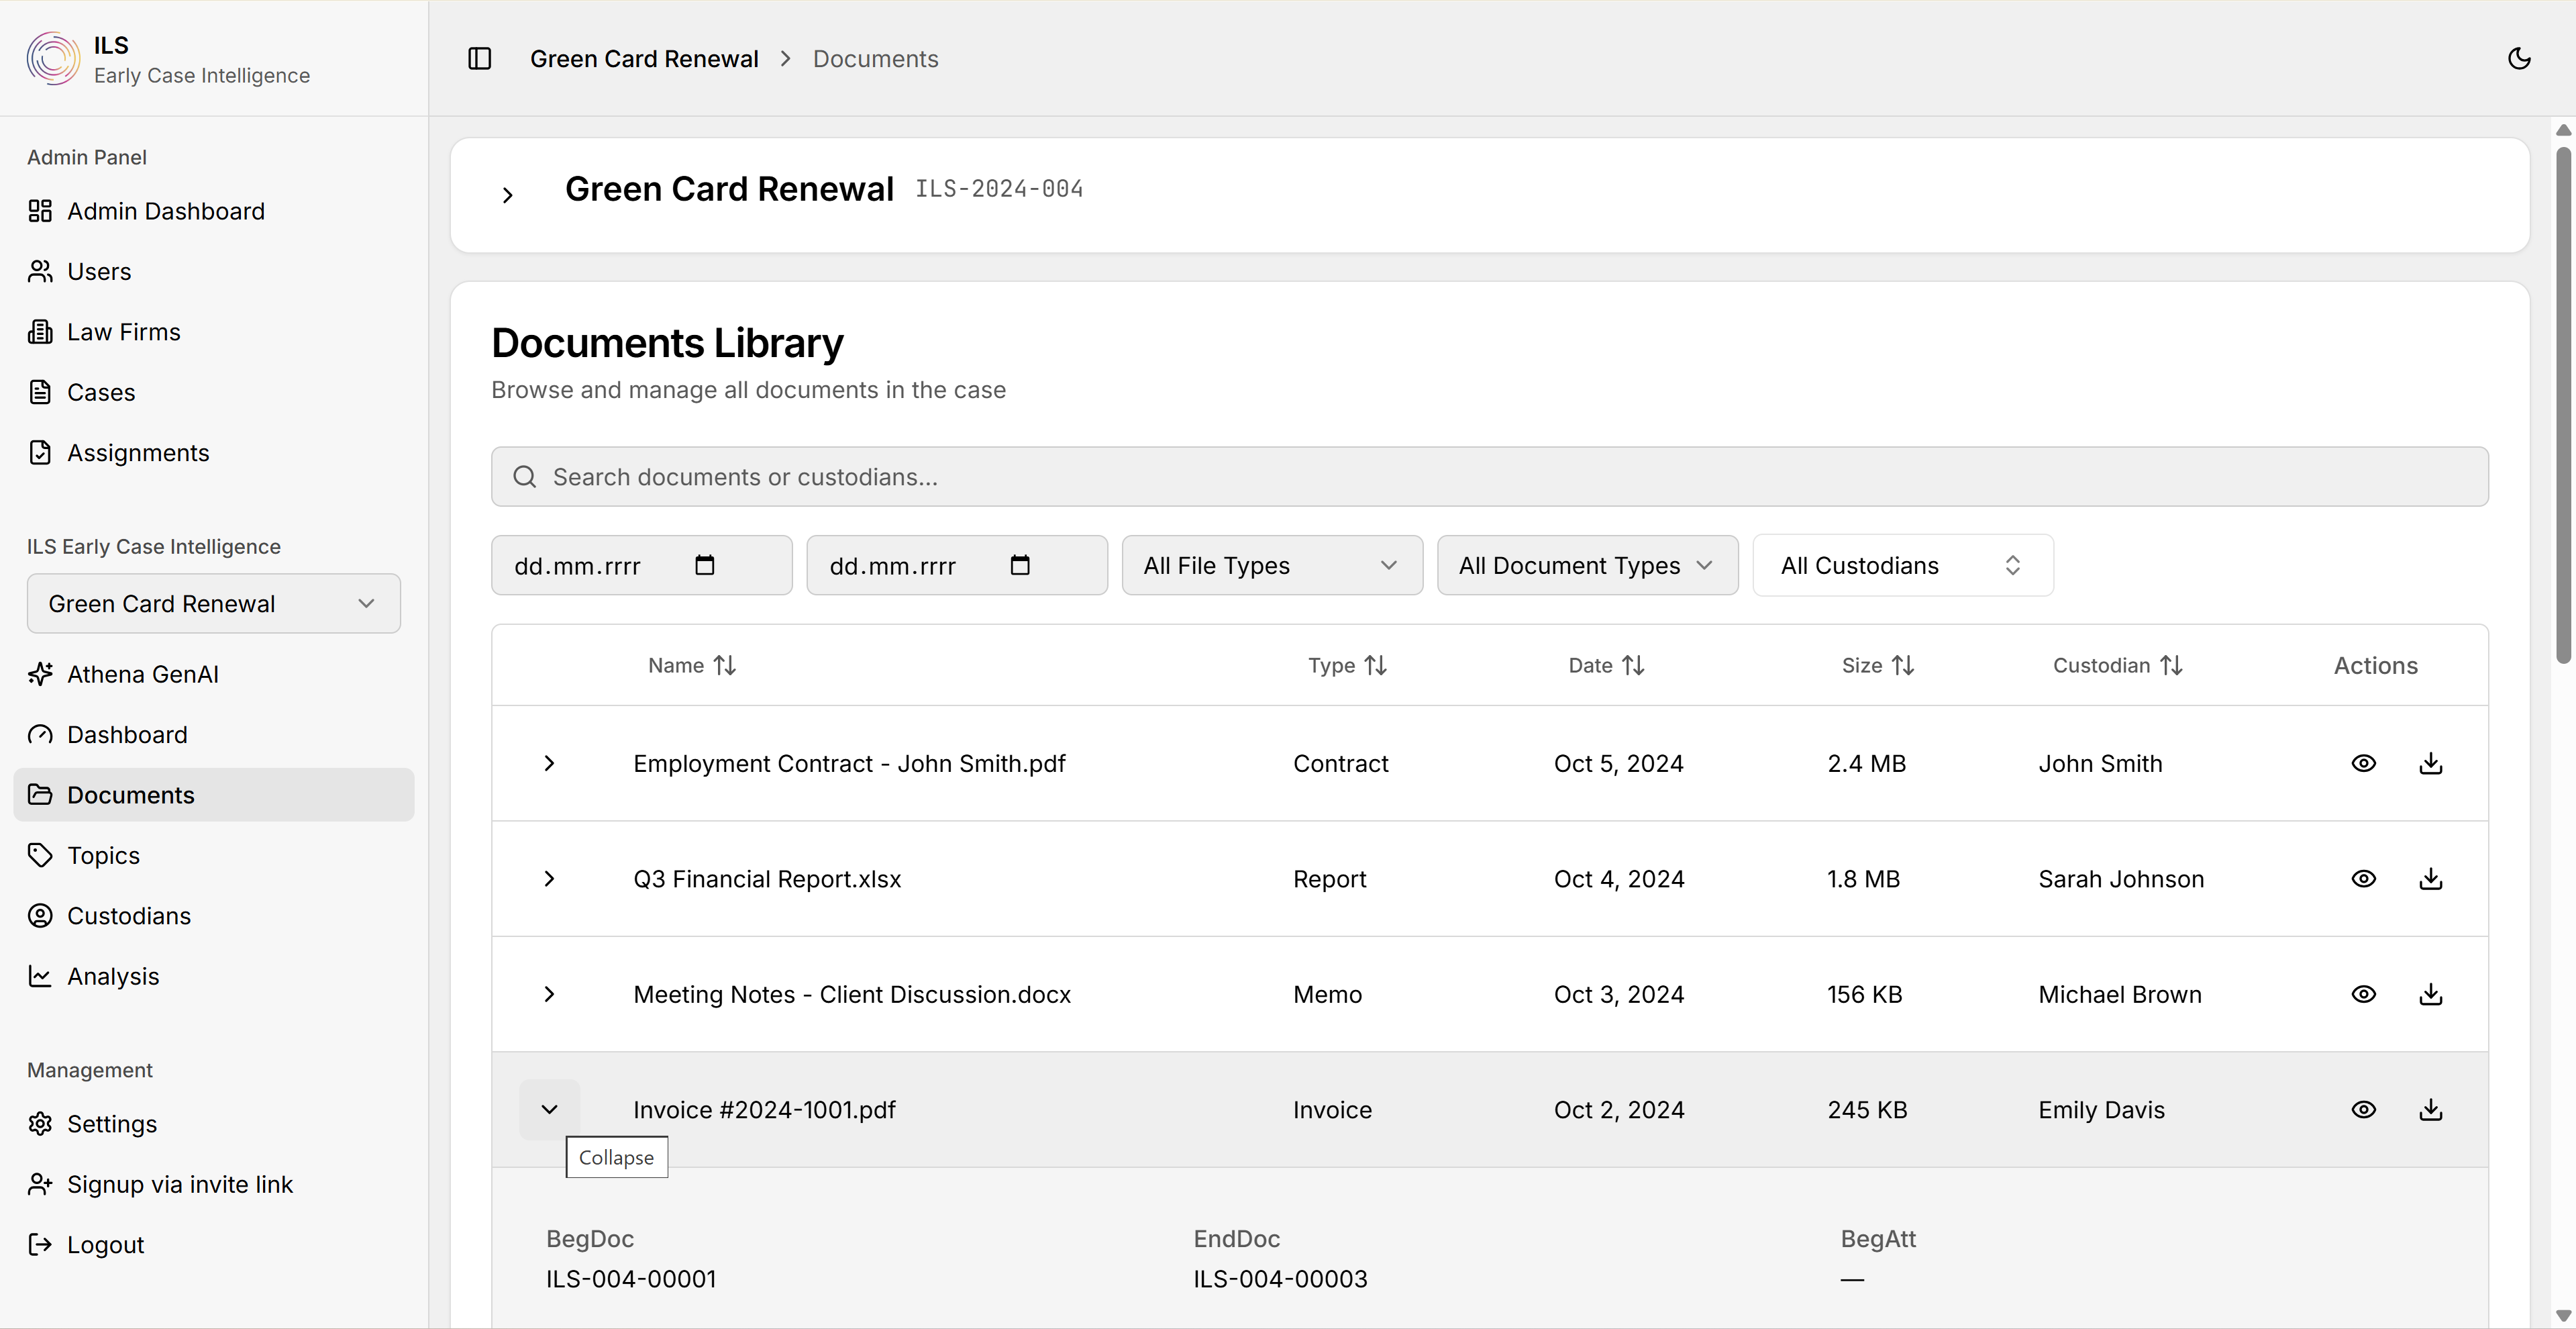
Task: Click the Documents folder icon in sidebar
Action: [40, 795]
